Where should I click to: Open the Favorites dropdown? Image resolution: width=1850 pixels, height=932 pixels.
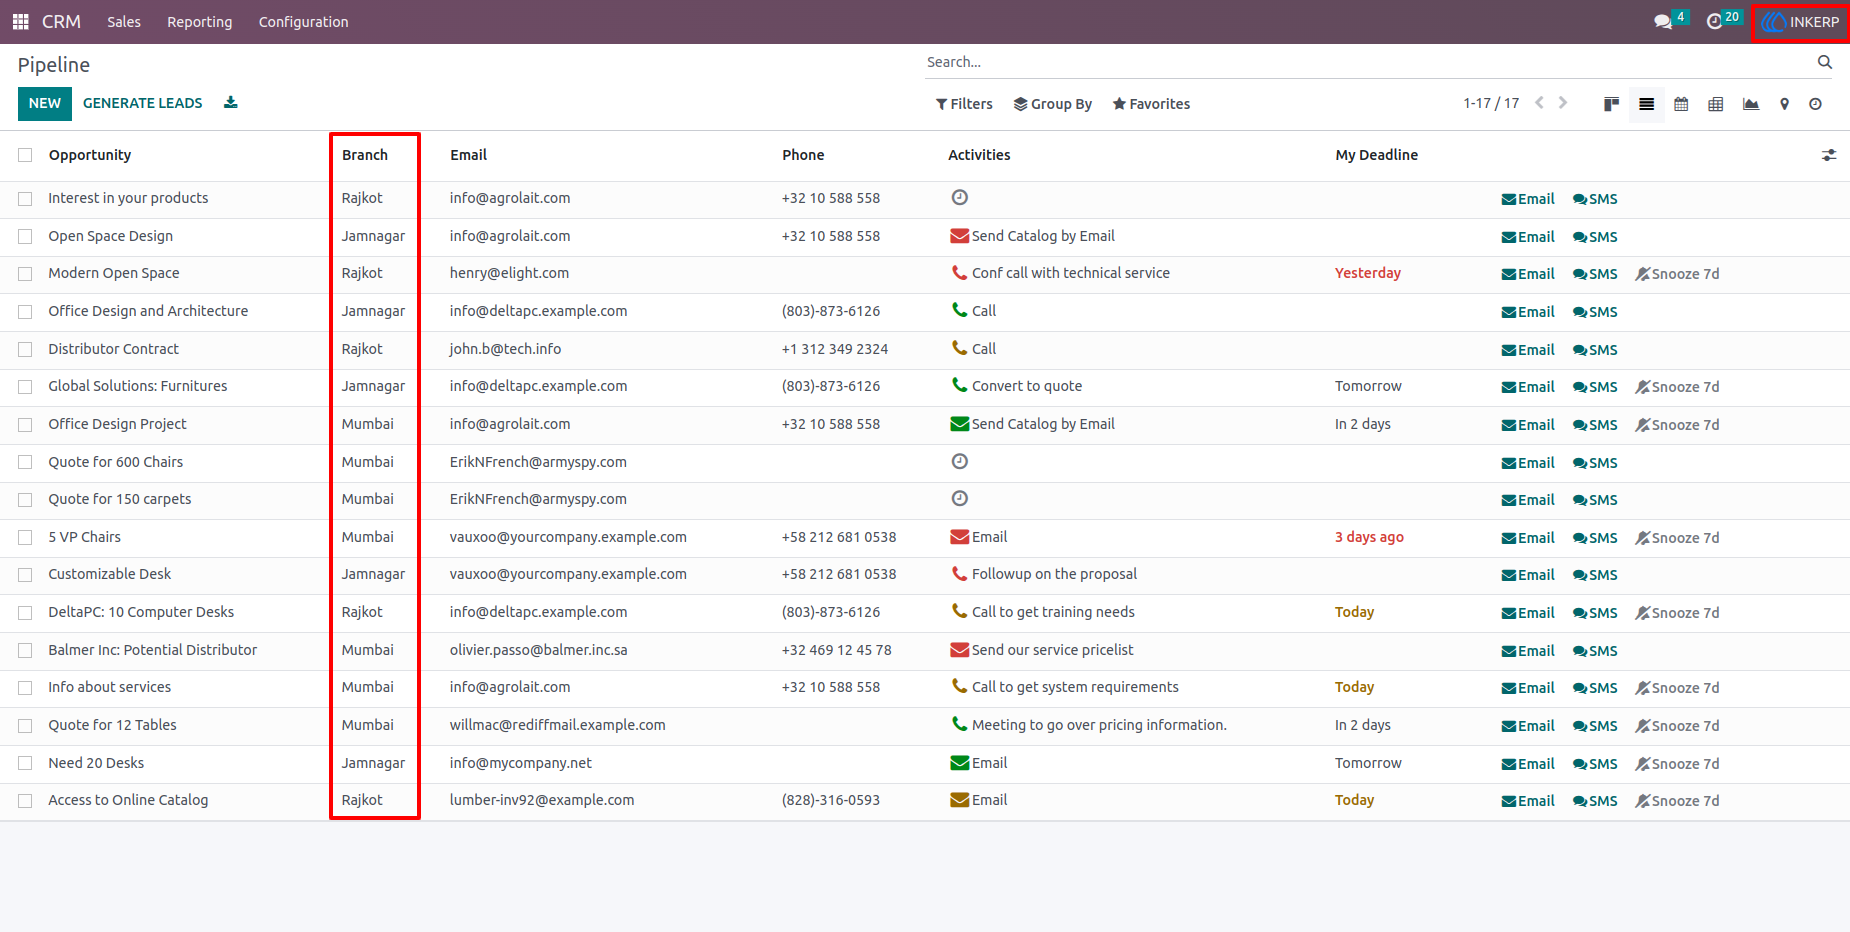pyautogui.click(x=1151, y=104)
